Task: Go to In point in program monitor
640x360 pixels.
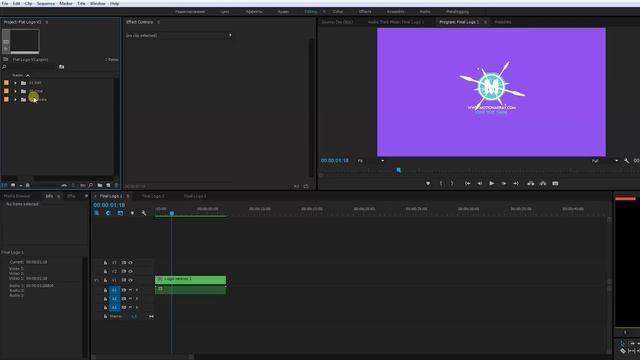Action: click(x=467, y=184)
